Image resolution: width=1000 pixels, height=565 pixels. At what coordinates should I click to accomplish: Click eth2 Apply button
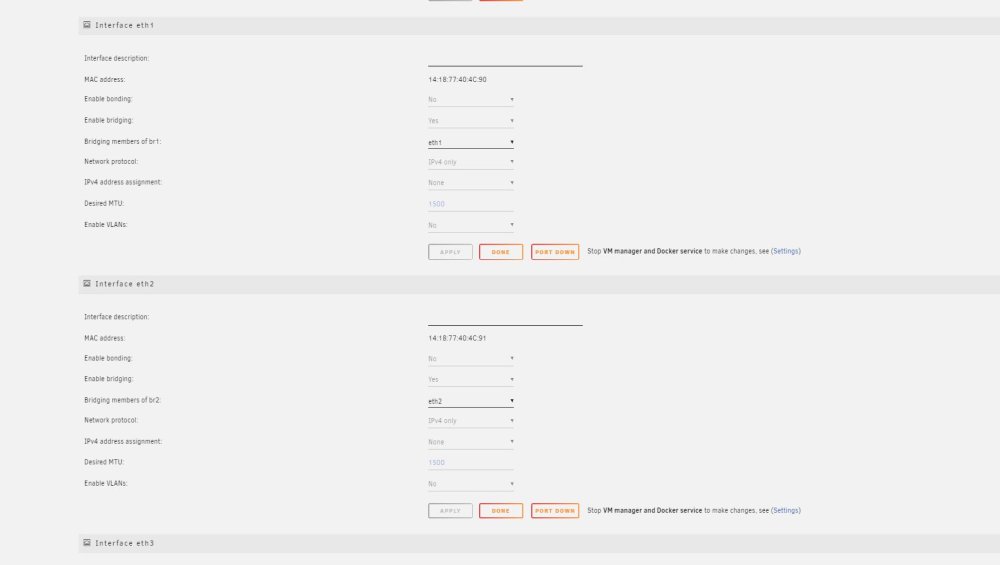[x=450, y=511]
